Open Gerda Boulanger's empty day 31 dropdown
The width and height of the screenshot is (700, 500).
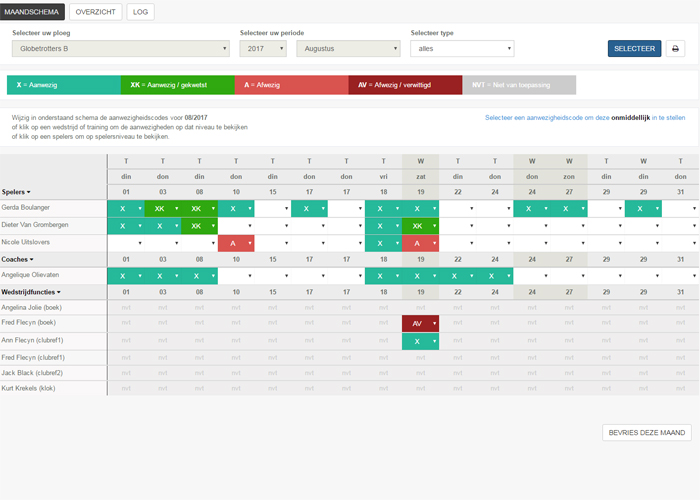pyautogui.click(x=680, y=208)
